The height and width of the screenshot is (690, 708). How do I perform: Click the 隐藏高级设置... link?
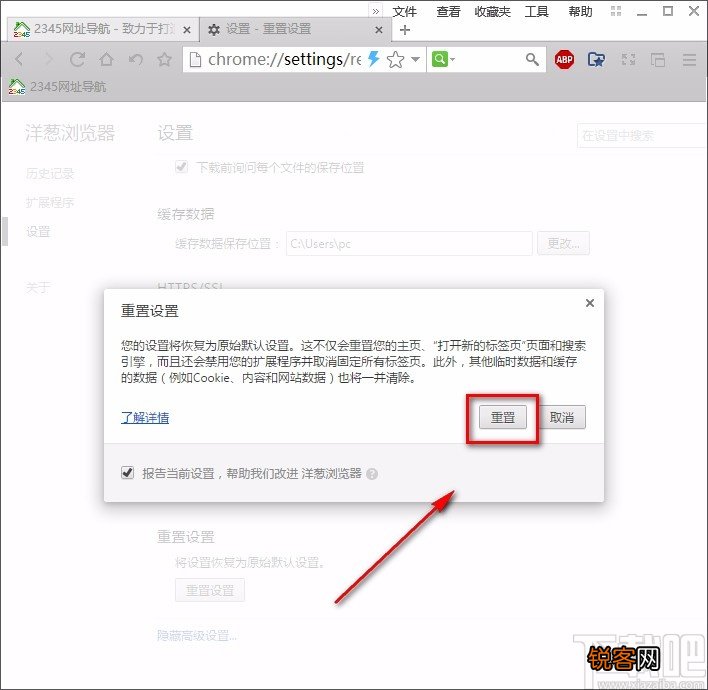(197, 635)
